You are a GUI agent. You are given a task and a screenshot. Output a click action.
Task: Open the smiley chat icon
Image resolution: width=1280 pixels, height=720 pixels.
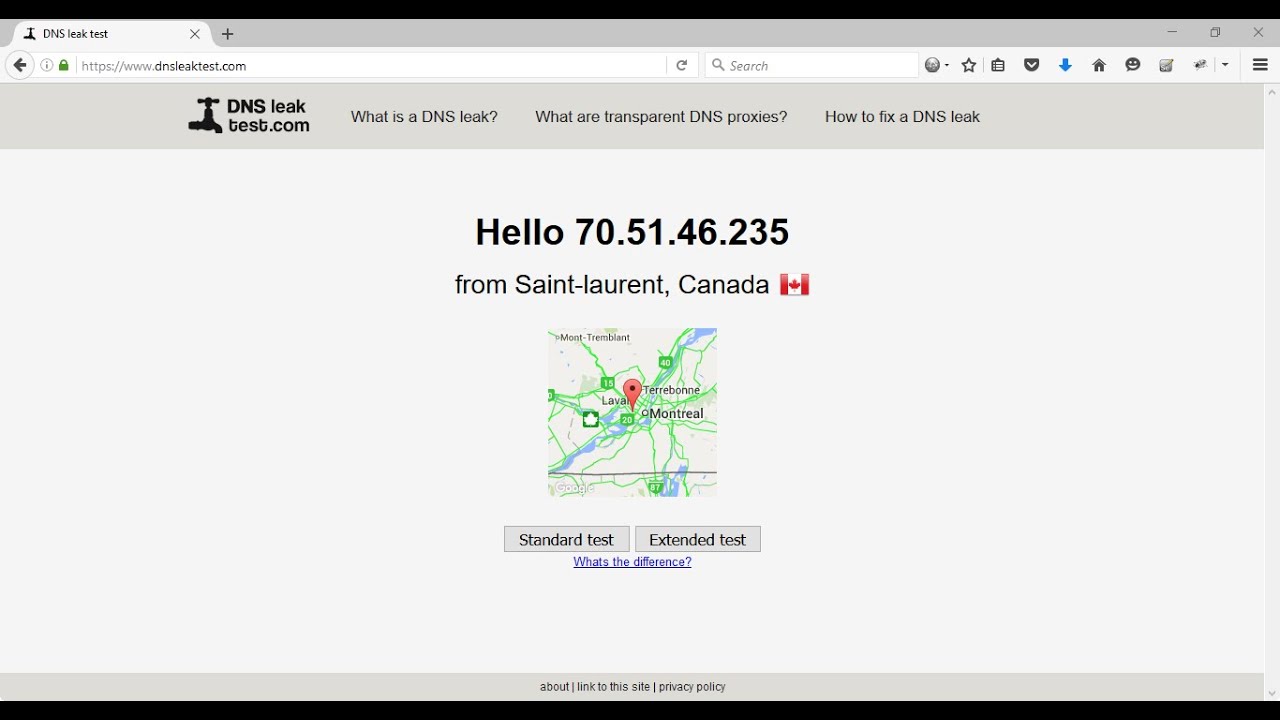1133,65
